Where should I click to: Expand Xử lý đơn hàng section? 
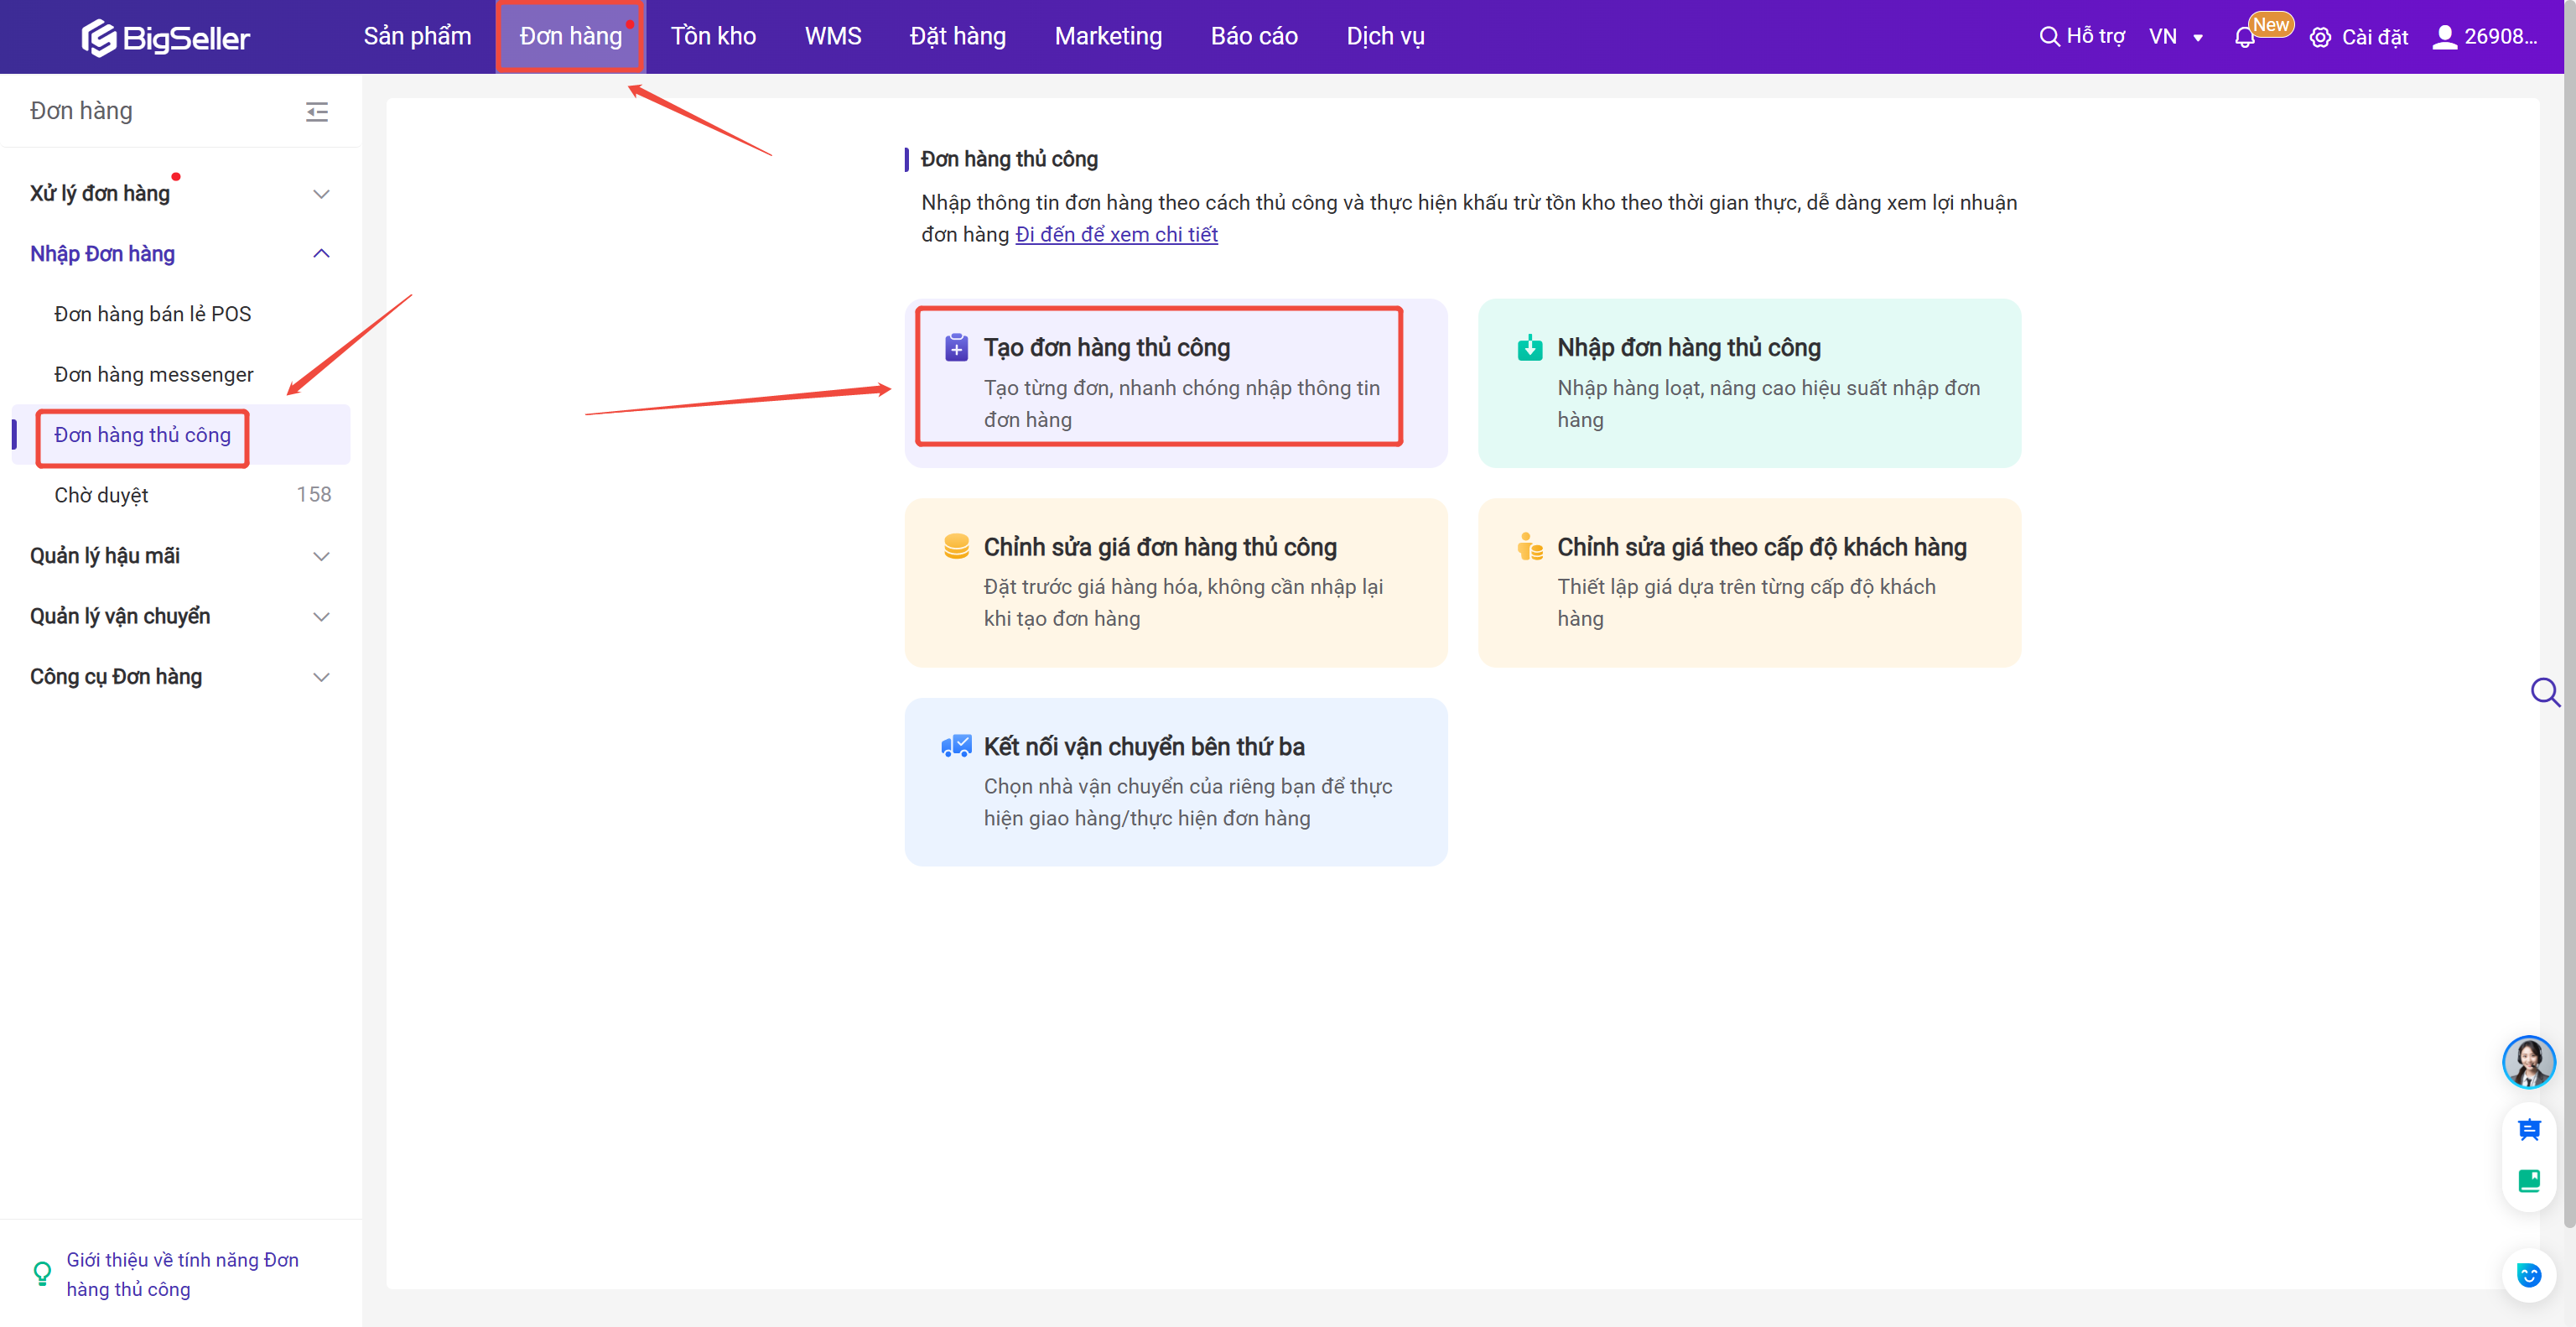321,194
